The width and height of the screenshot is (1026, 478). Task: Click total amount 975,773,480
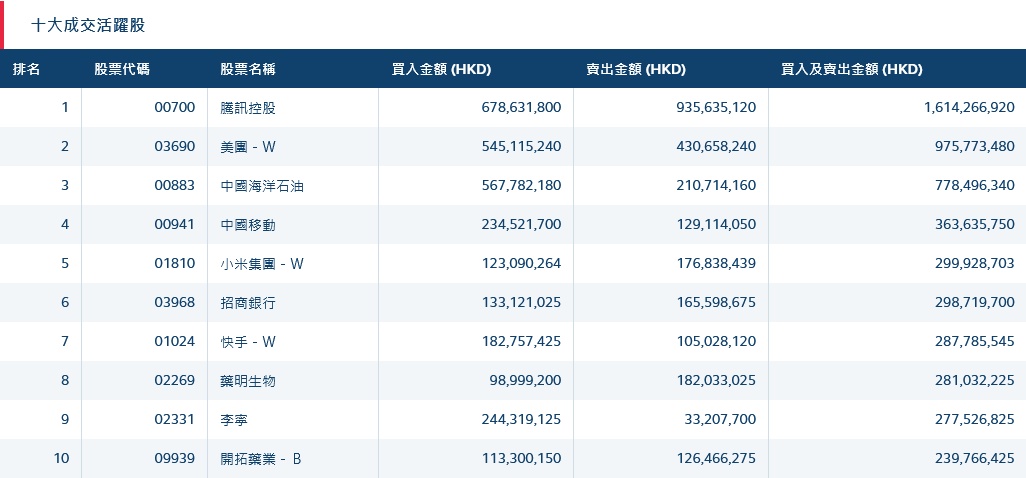[x=975, y=146]
